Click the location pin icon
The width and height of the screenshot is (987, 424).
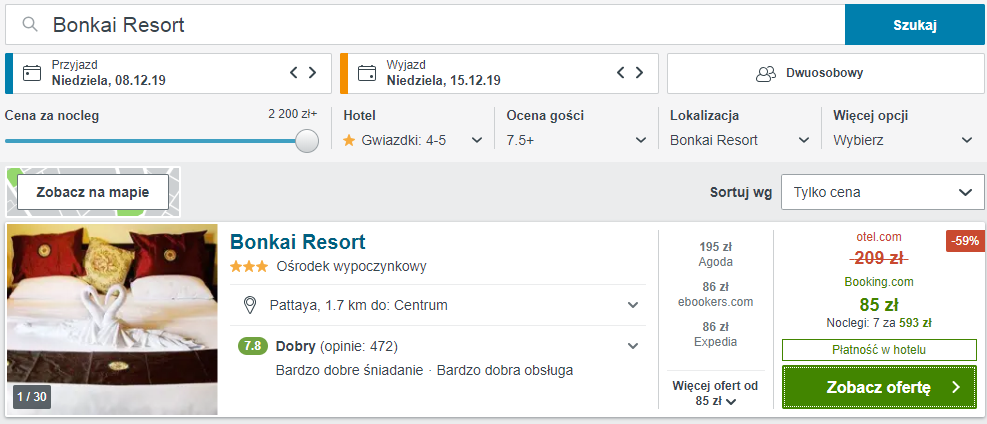250,306
